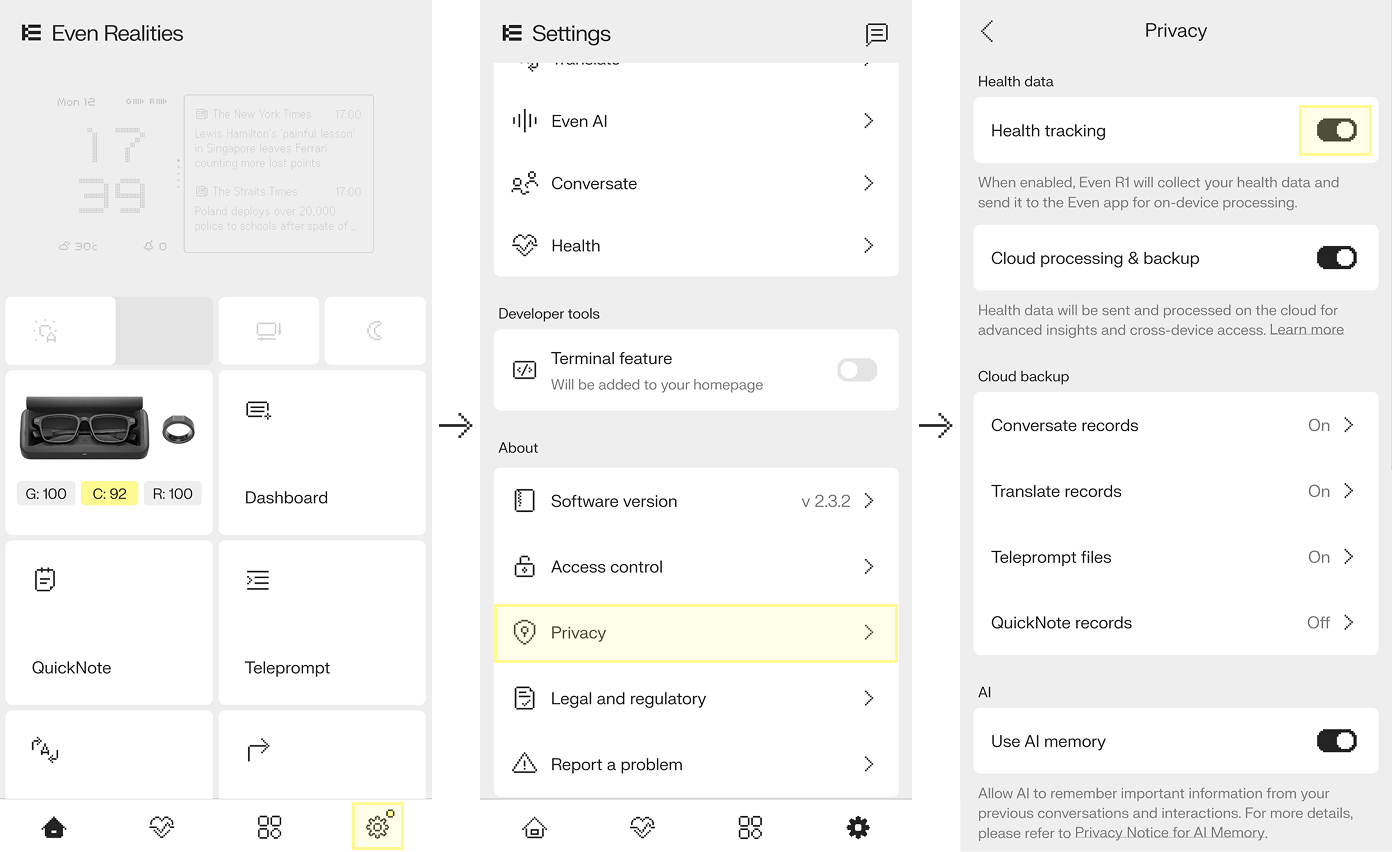Click the Conversate people icon
The height and width of the screenshot is (852, 1392).
(x=524, y=183)
